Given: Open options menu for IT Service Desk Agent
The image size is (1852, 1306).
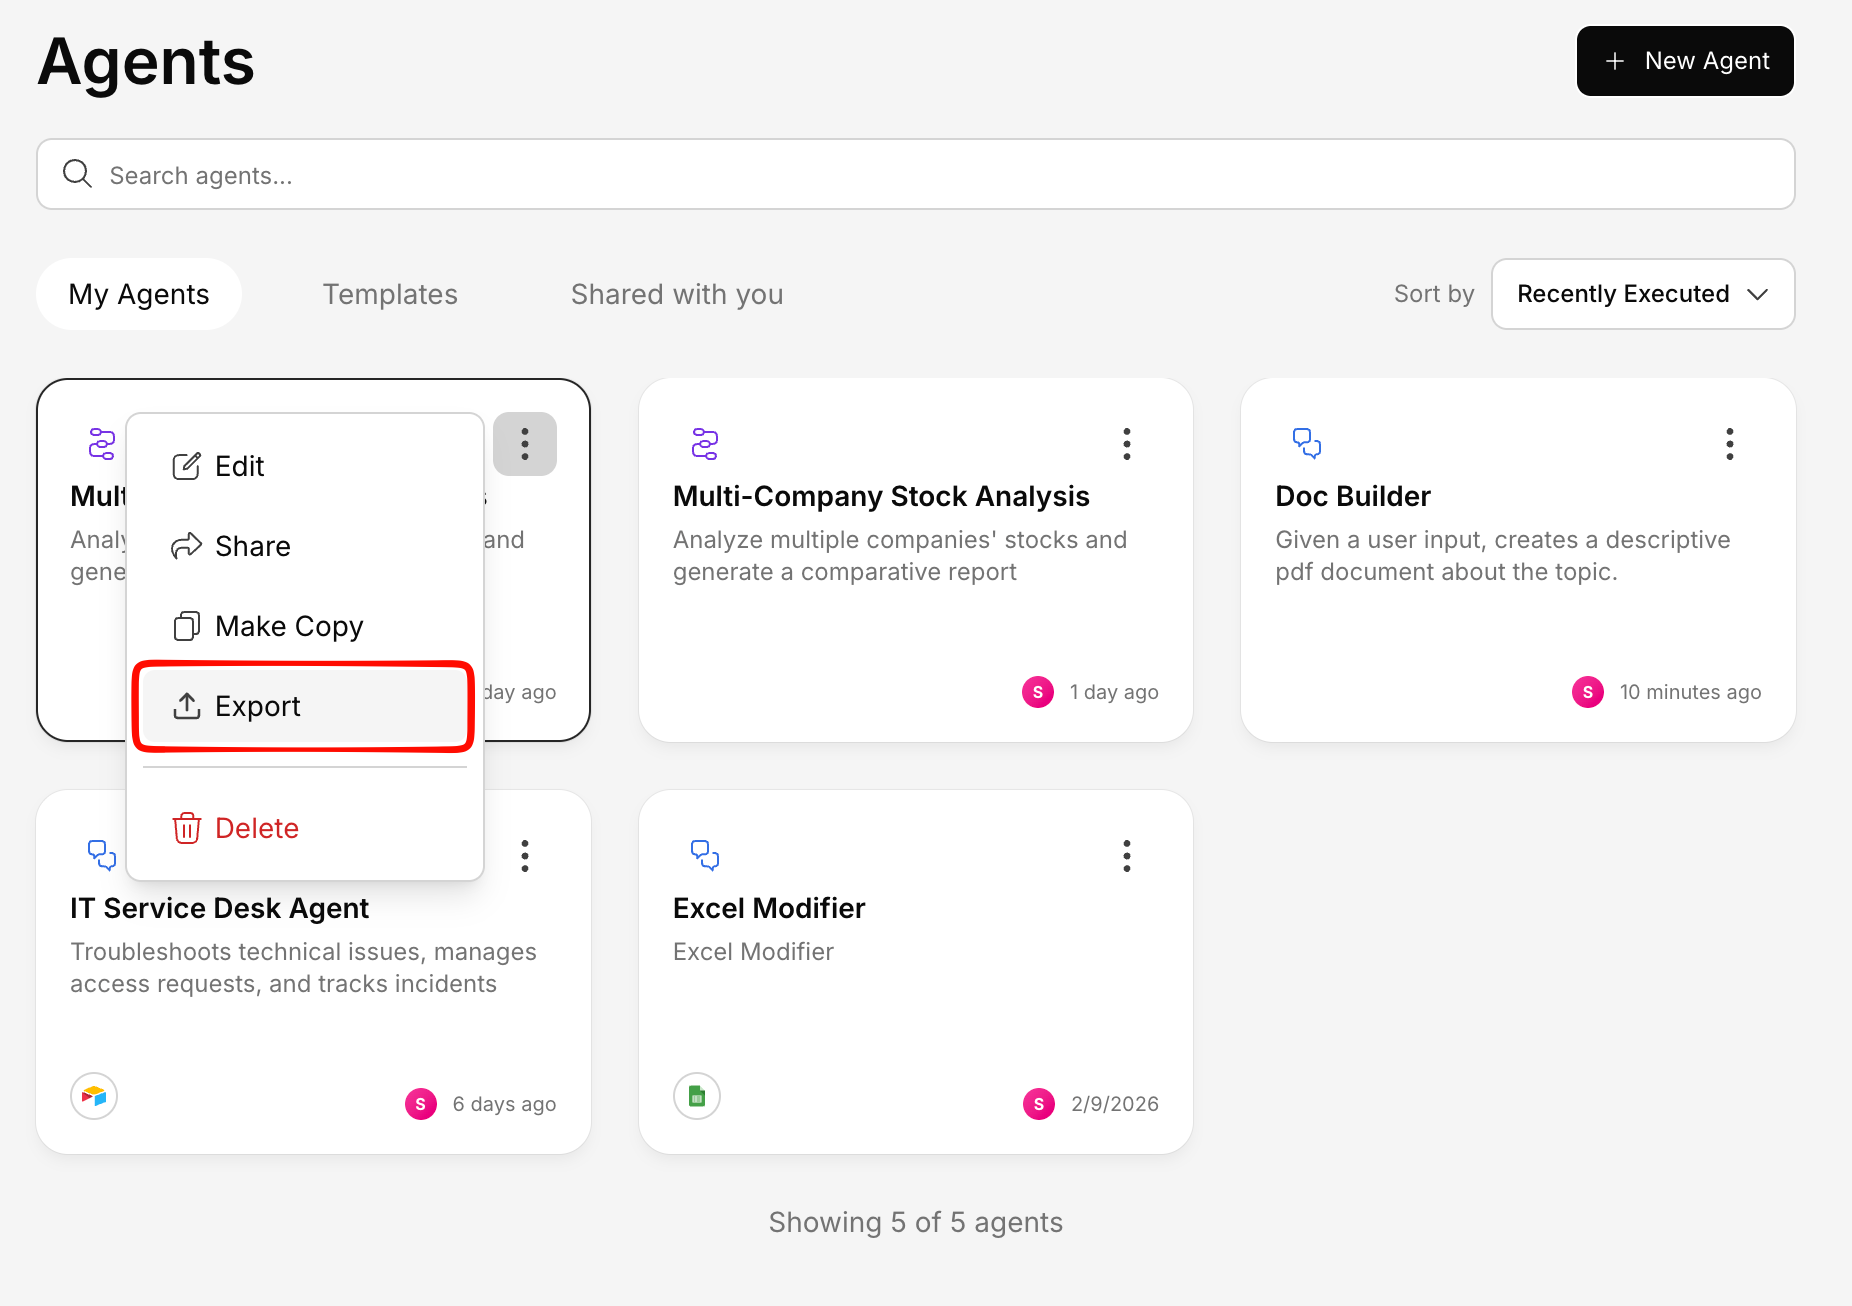Looking at the screenshot, I should point(525,856).
